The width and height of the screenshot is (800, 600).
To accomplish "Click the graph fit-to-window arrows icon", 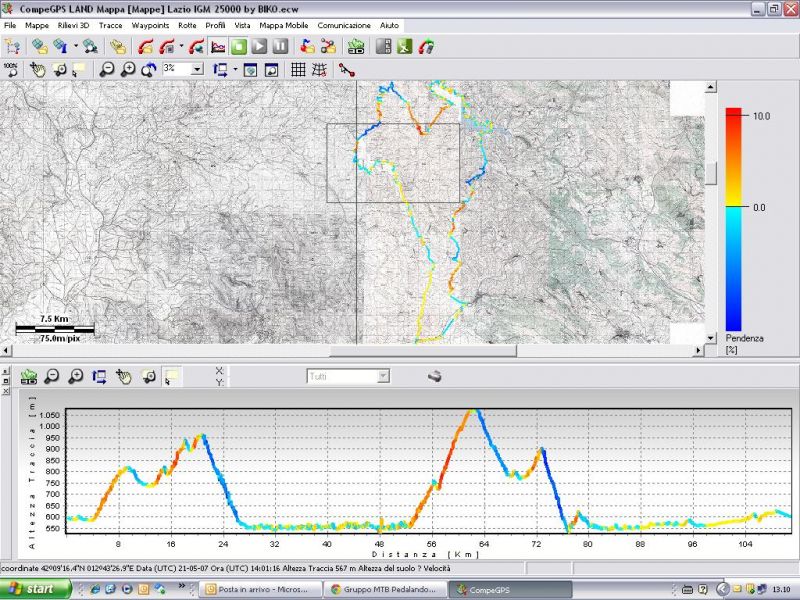I will [x=99, y=377].
